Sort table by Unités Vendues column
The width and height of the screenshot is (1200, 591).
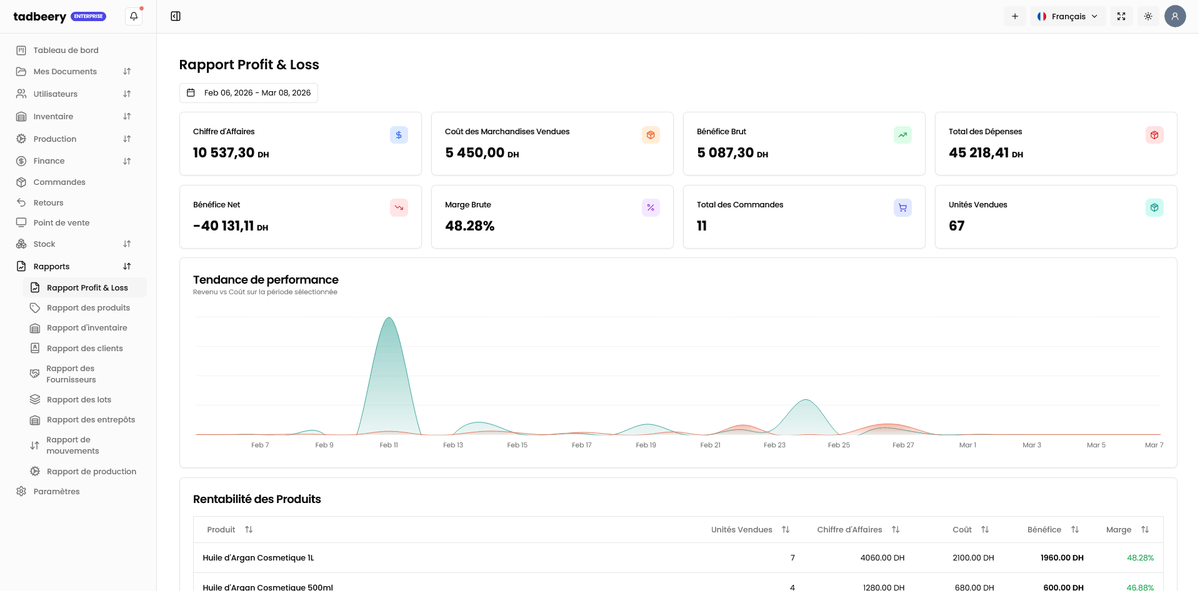pyautogui.click(x=749, y=530)
